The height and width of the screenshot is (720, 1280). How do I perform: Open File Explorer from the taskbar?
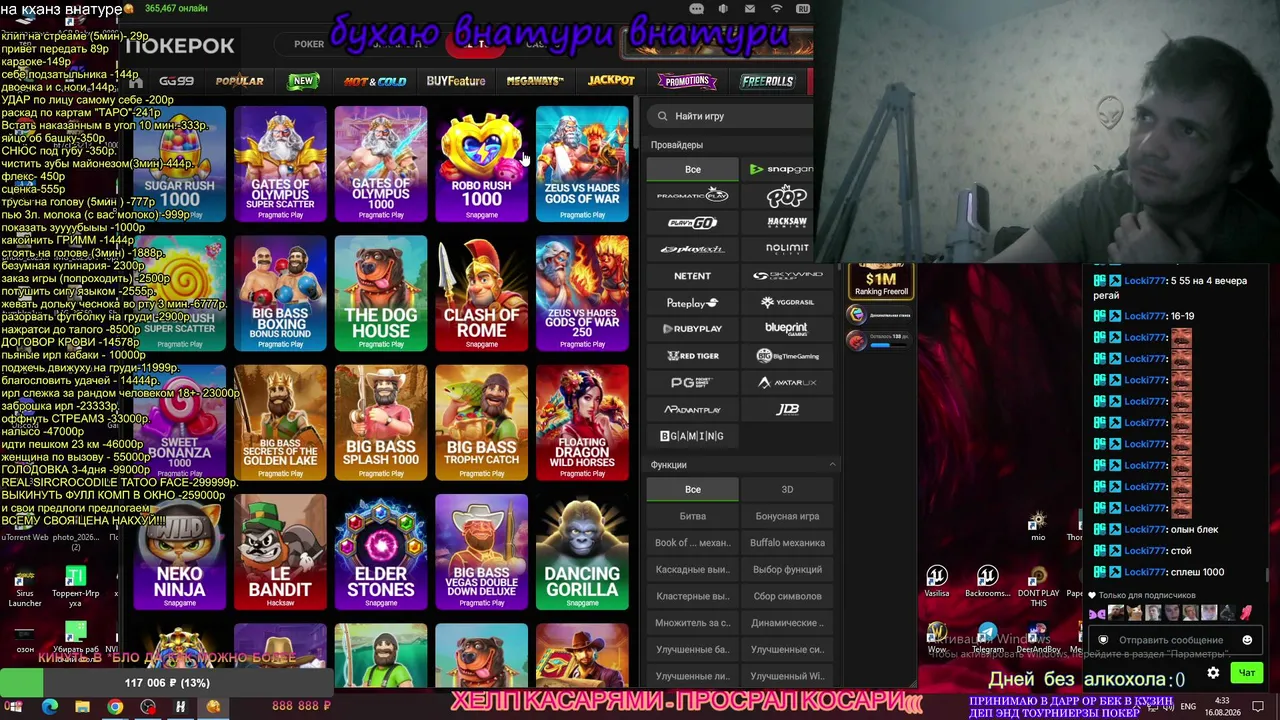[82, 707]
